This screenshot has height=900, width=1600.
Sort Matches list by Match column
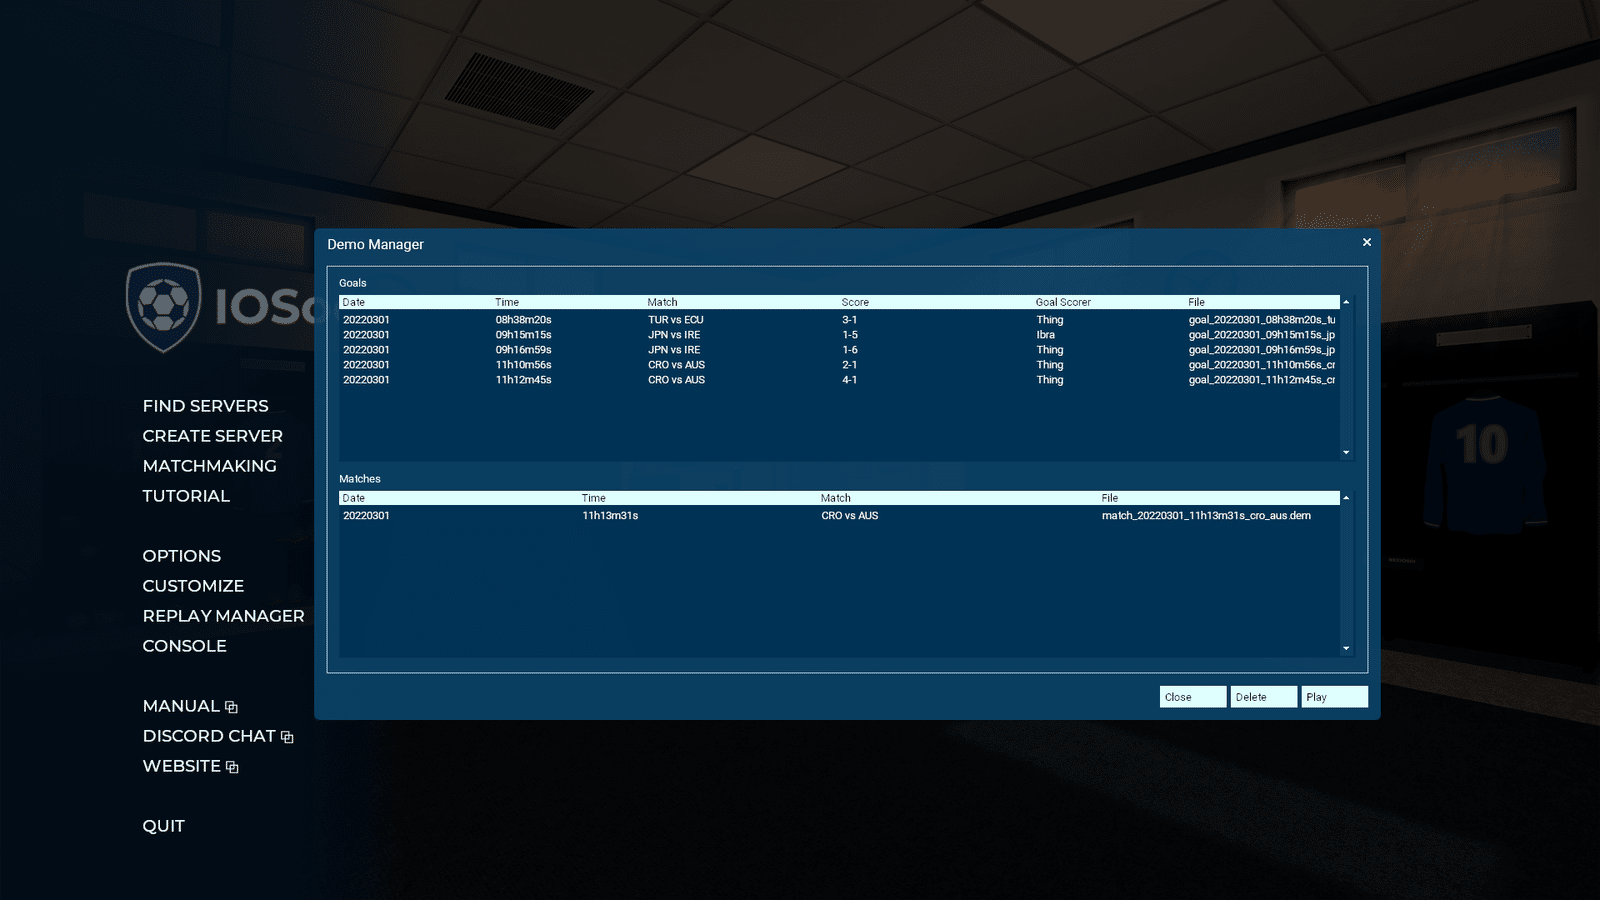[957, 498]
